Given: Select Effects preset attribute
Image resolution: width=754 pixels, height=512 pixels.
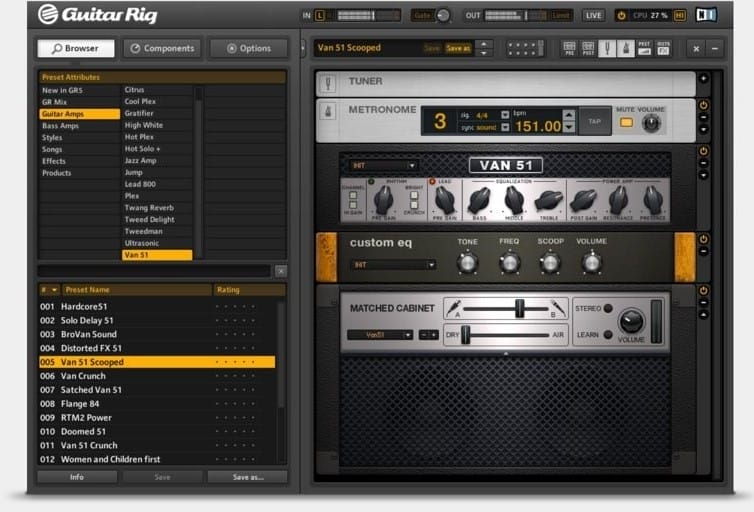Looking at the screenshot, I should coord(80,161).
